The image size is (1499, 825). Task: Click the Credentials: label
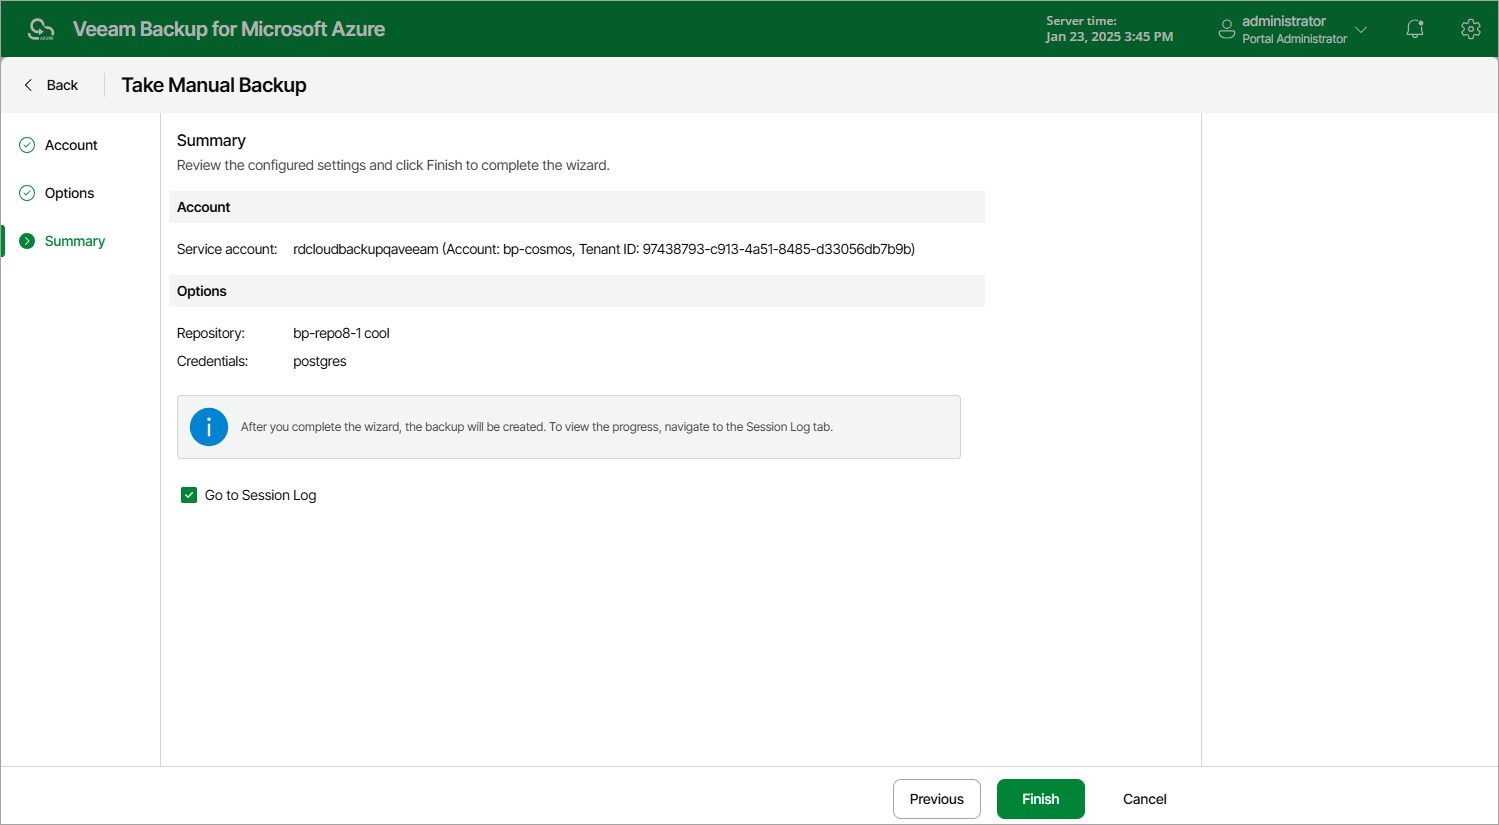pyautogui.click(x=213, y=361)
